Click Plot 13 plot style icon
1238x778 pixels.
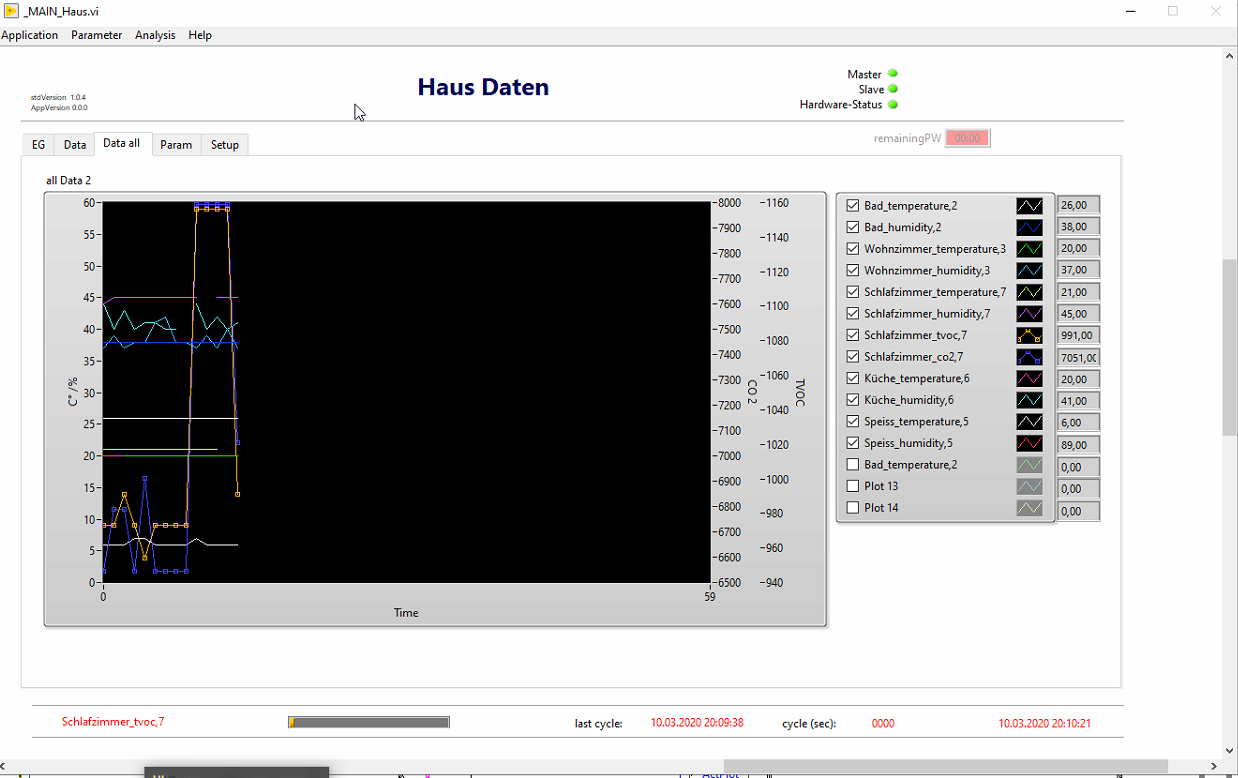tap(1029, 486)
